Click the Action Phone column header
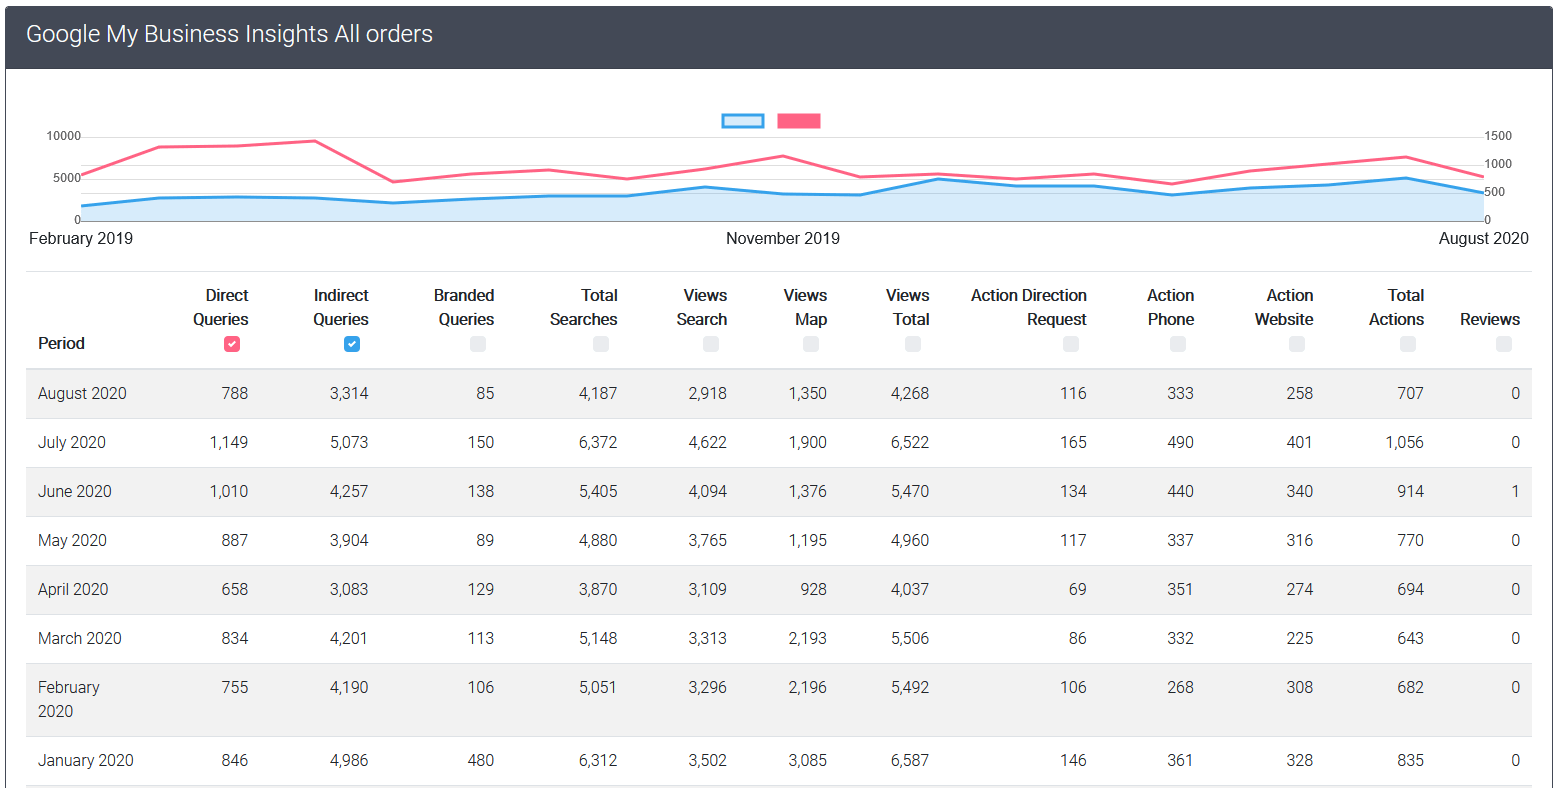This screenshot has width=1559, height=788. click(1171, 307)
